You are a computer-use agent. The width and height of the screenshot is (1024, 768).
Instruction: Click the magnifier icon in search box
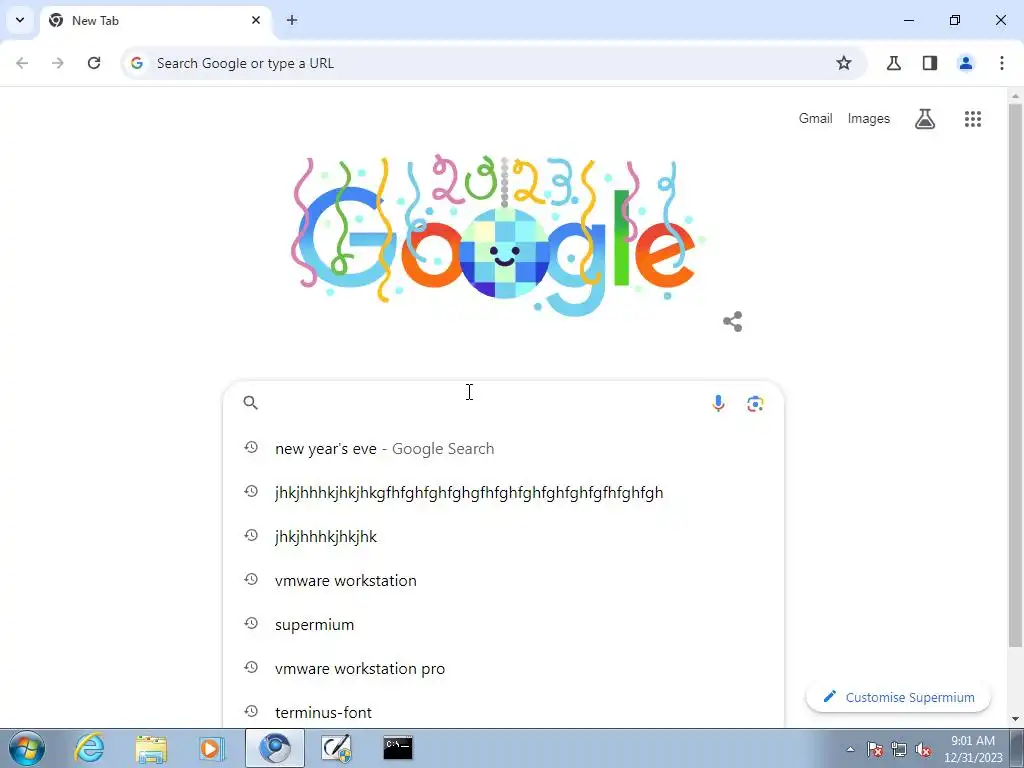tap(251, 403)
